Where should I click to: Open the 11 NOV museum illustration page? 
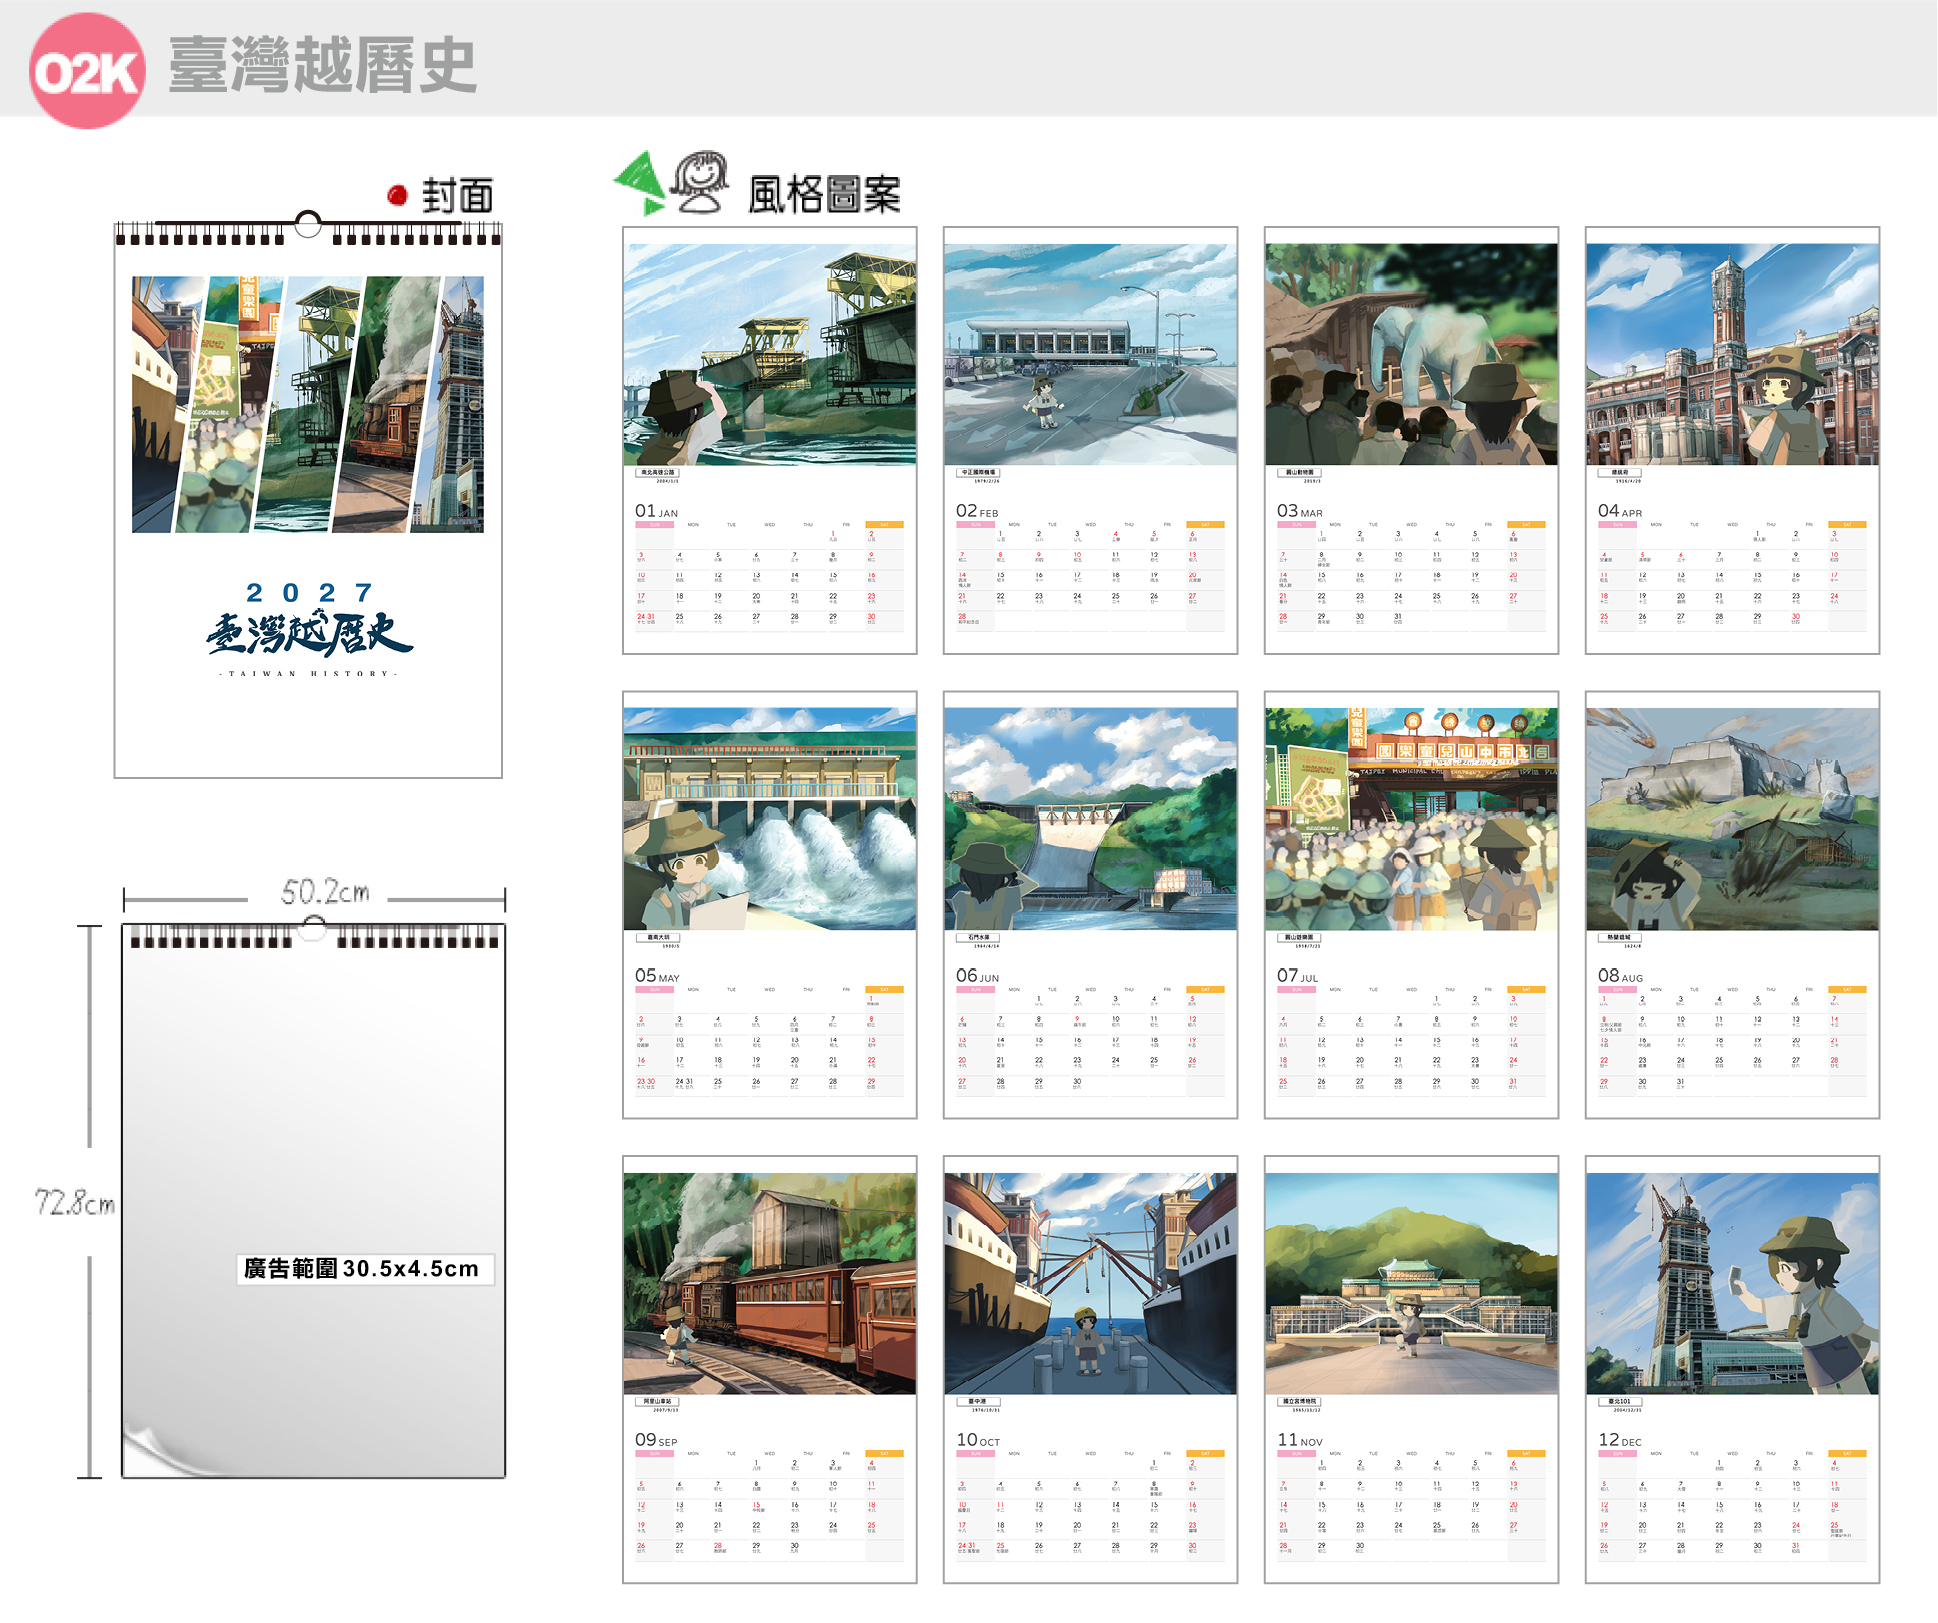tap(1412, 1370)
